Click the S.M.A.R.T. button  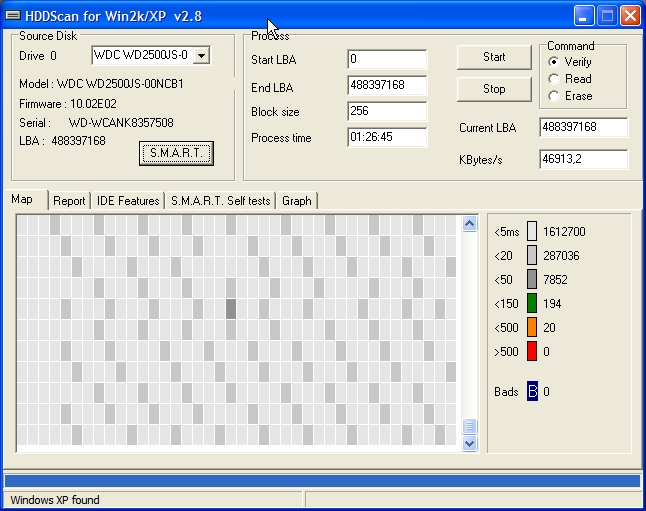176,153
